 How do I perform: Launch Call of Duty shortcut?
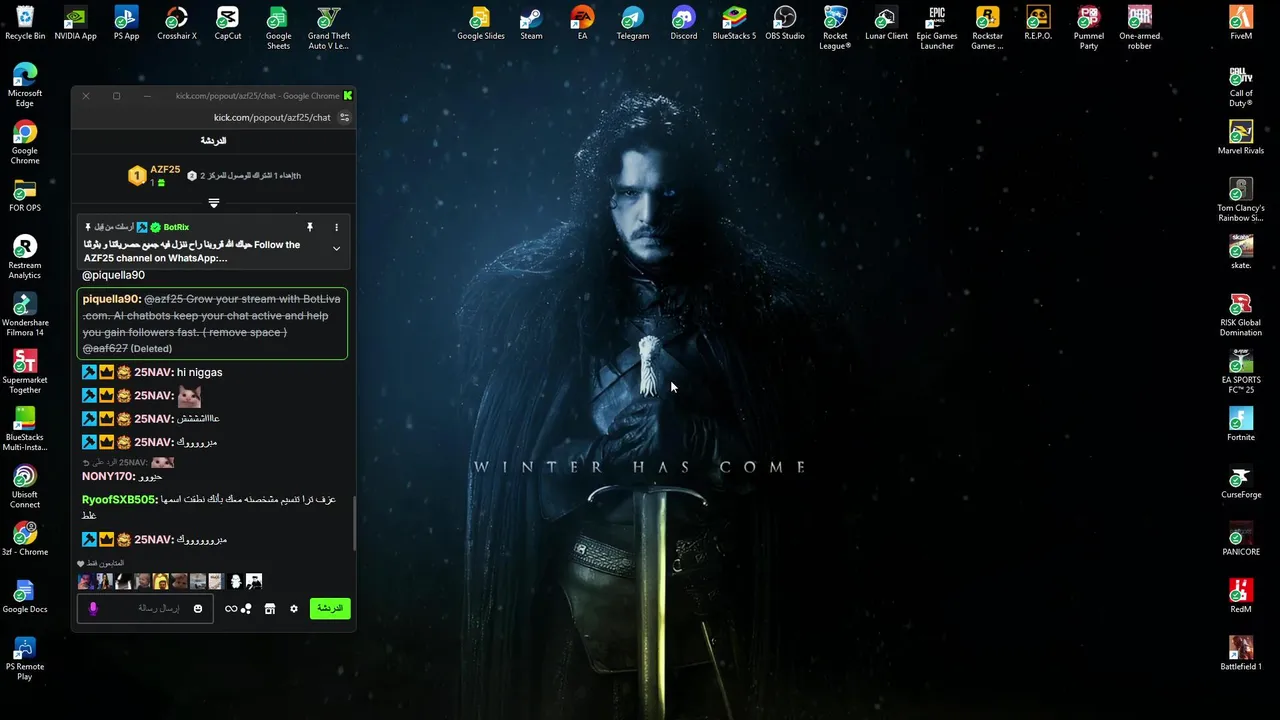[1241, 86]
